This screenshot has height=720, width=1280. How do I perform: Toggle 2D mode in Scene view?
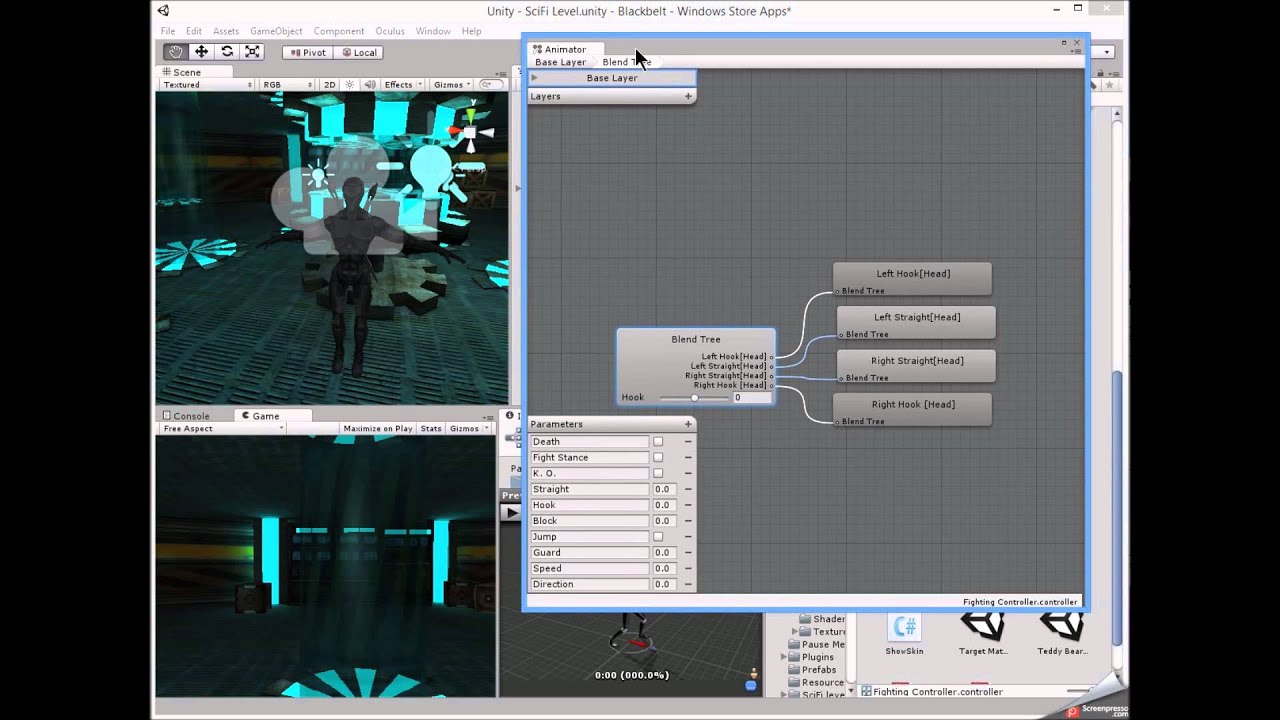click(329, 85)
